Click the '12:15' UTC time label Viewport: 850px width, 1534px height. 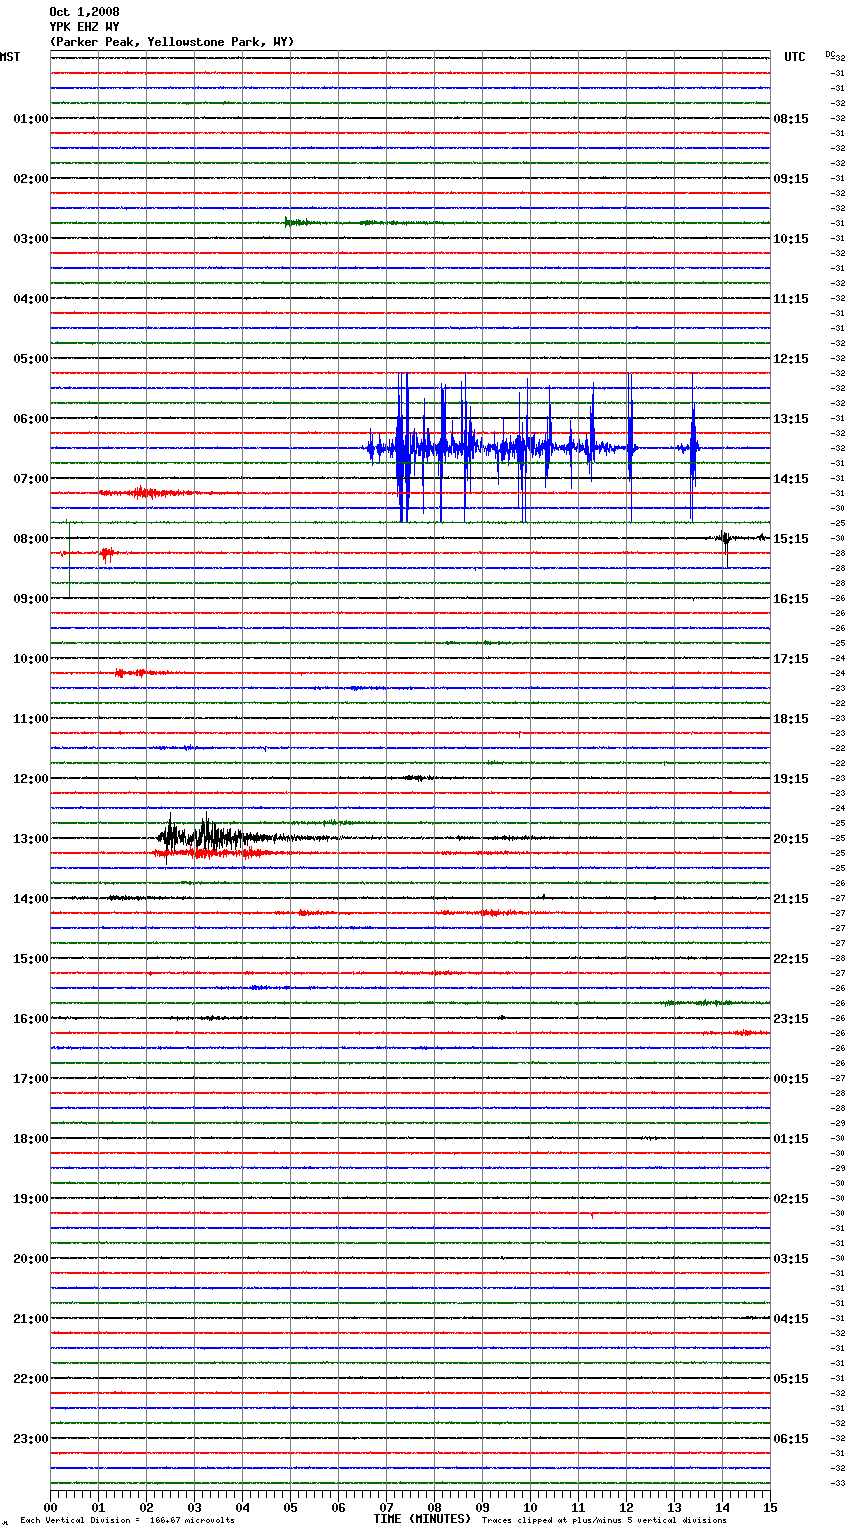tap(791, 359)
